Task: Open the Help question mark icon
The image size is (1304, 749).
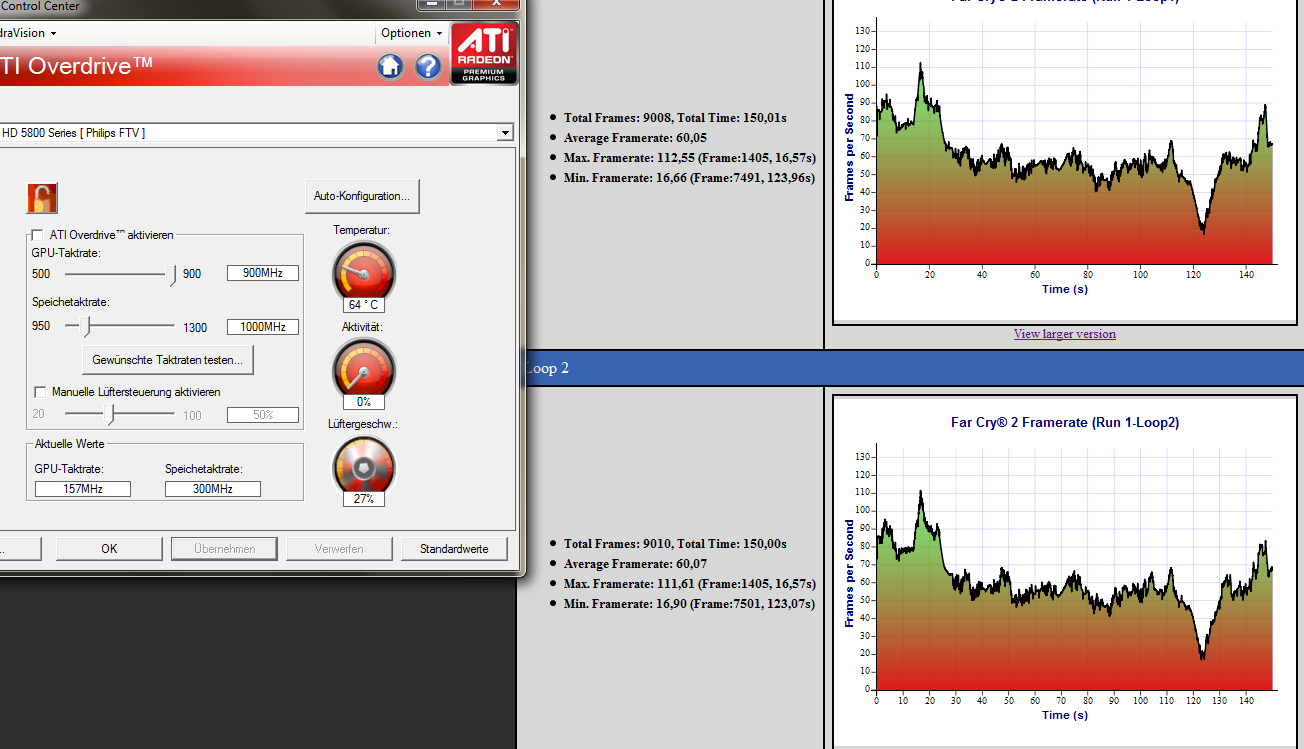Action: 428,67
